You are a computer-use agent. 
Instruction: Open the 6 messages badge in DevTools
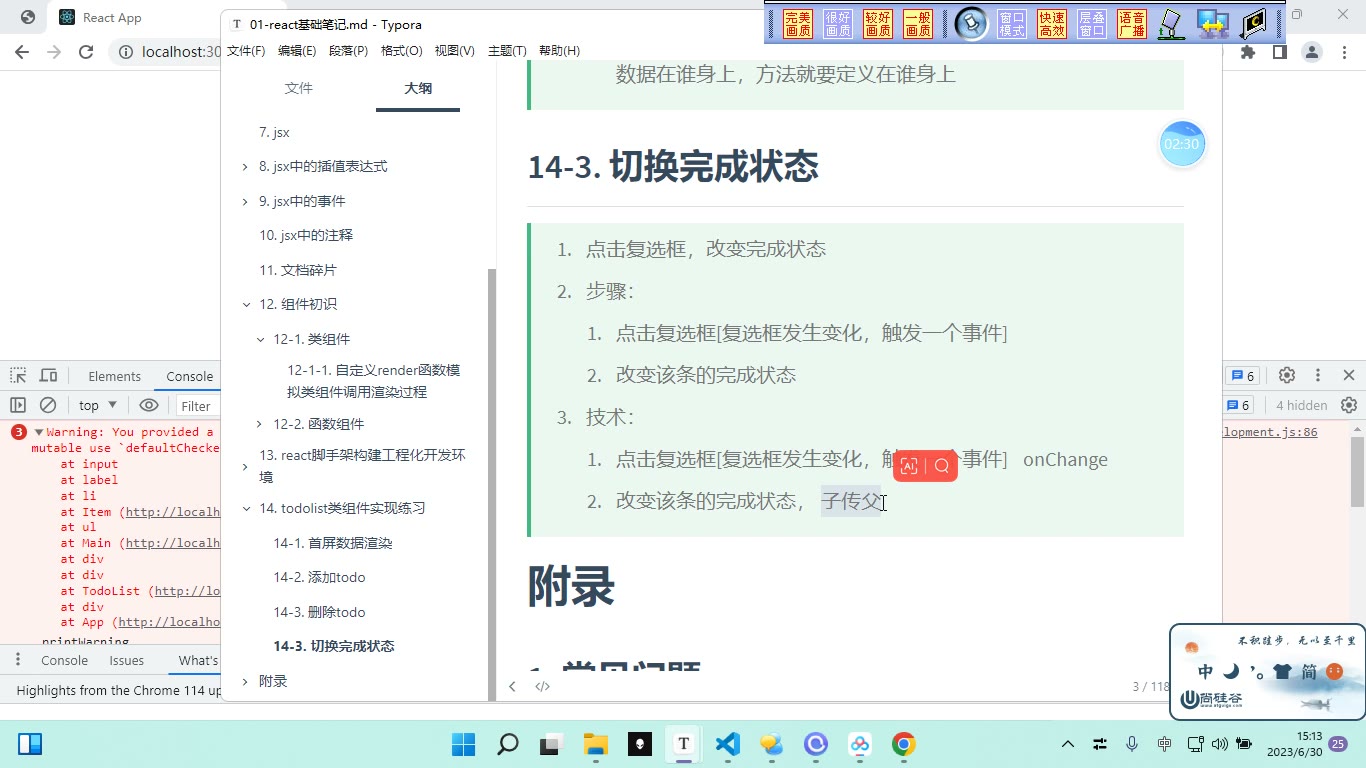pos(1242,375)
